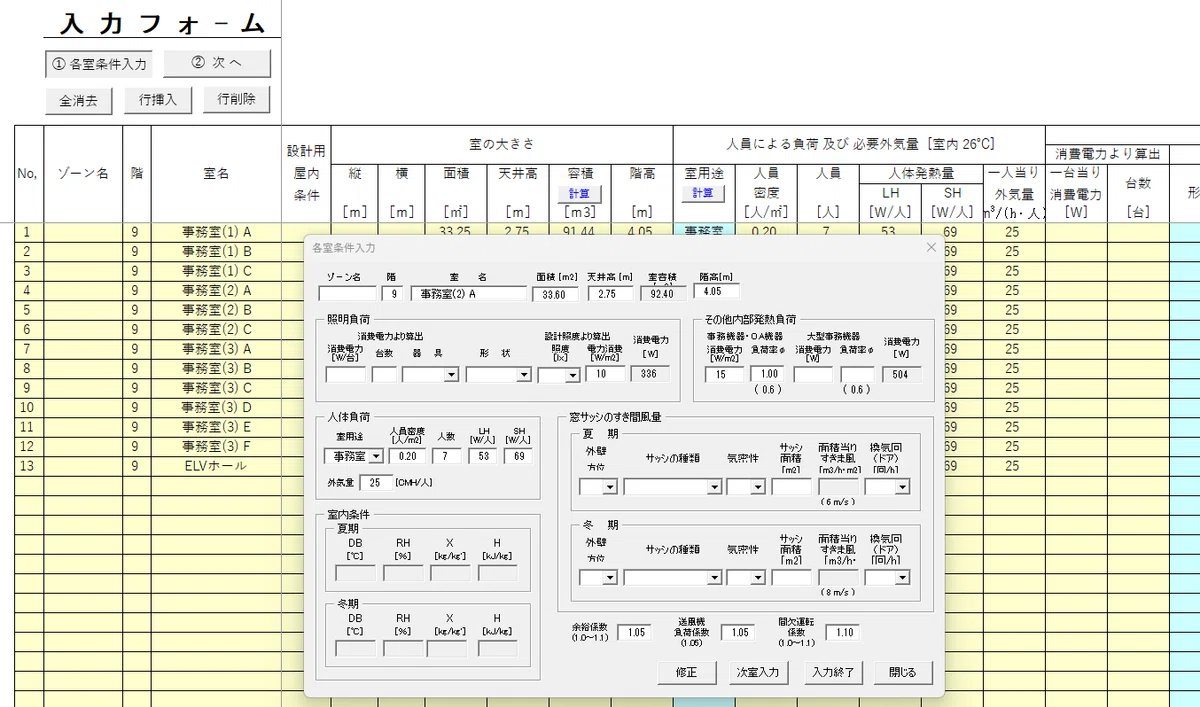Click the 面積 field showing 33.60
The width and height of the screenshot is (1200, 707).
coord(554,294)
